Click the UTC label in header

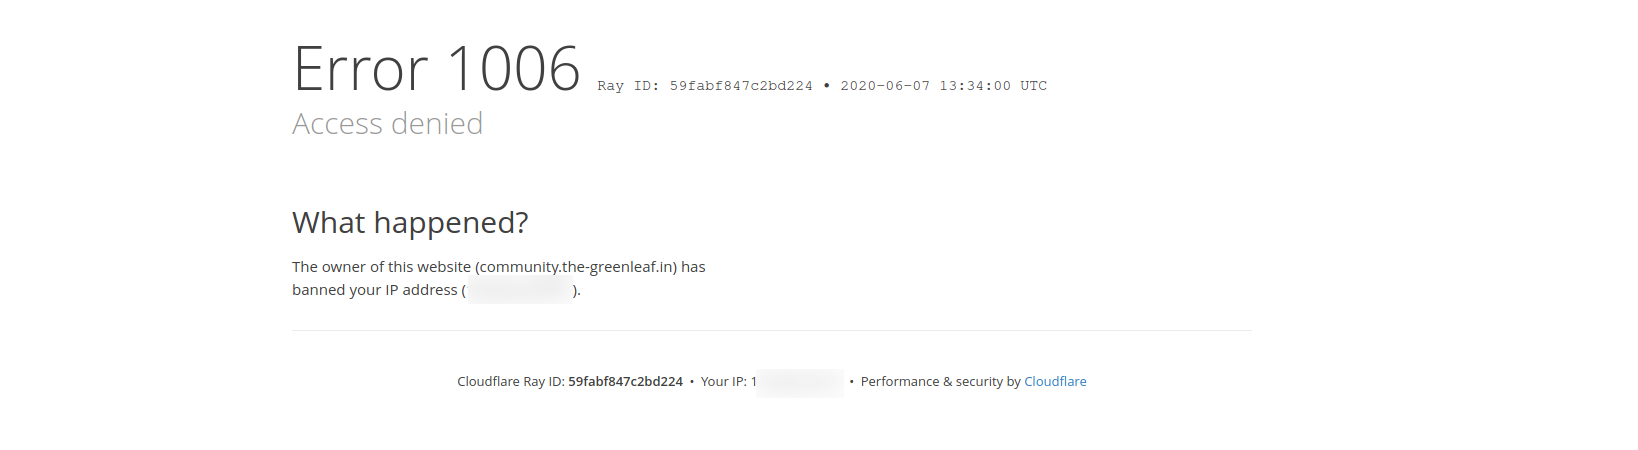1033,86
